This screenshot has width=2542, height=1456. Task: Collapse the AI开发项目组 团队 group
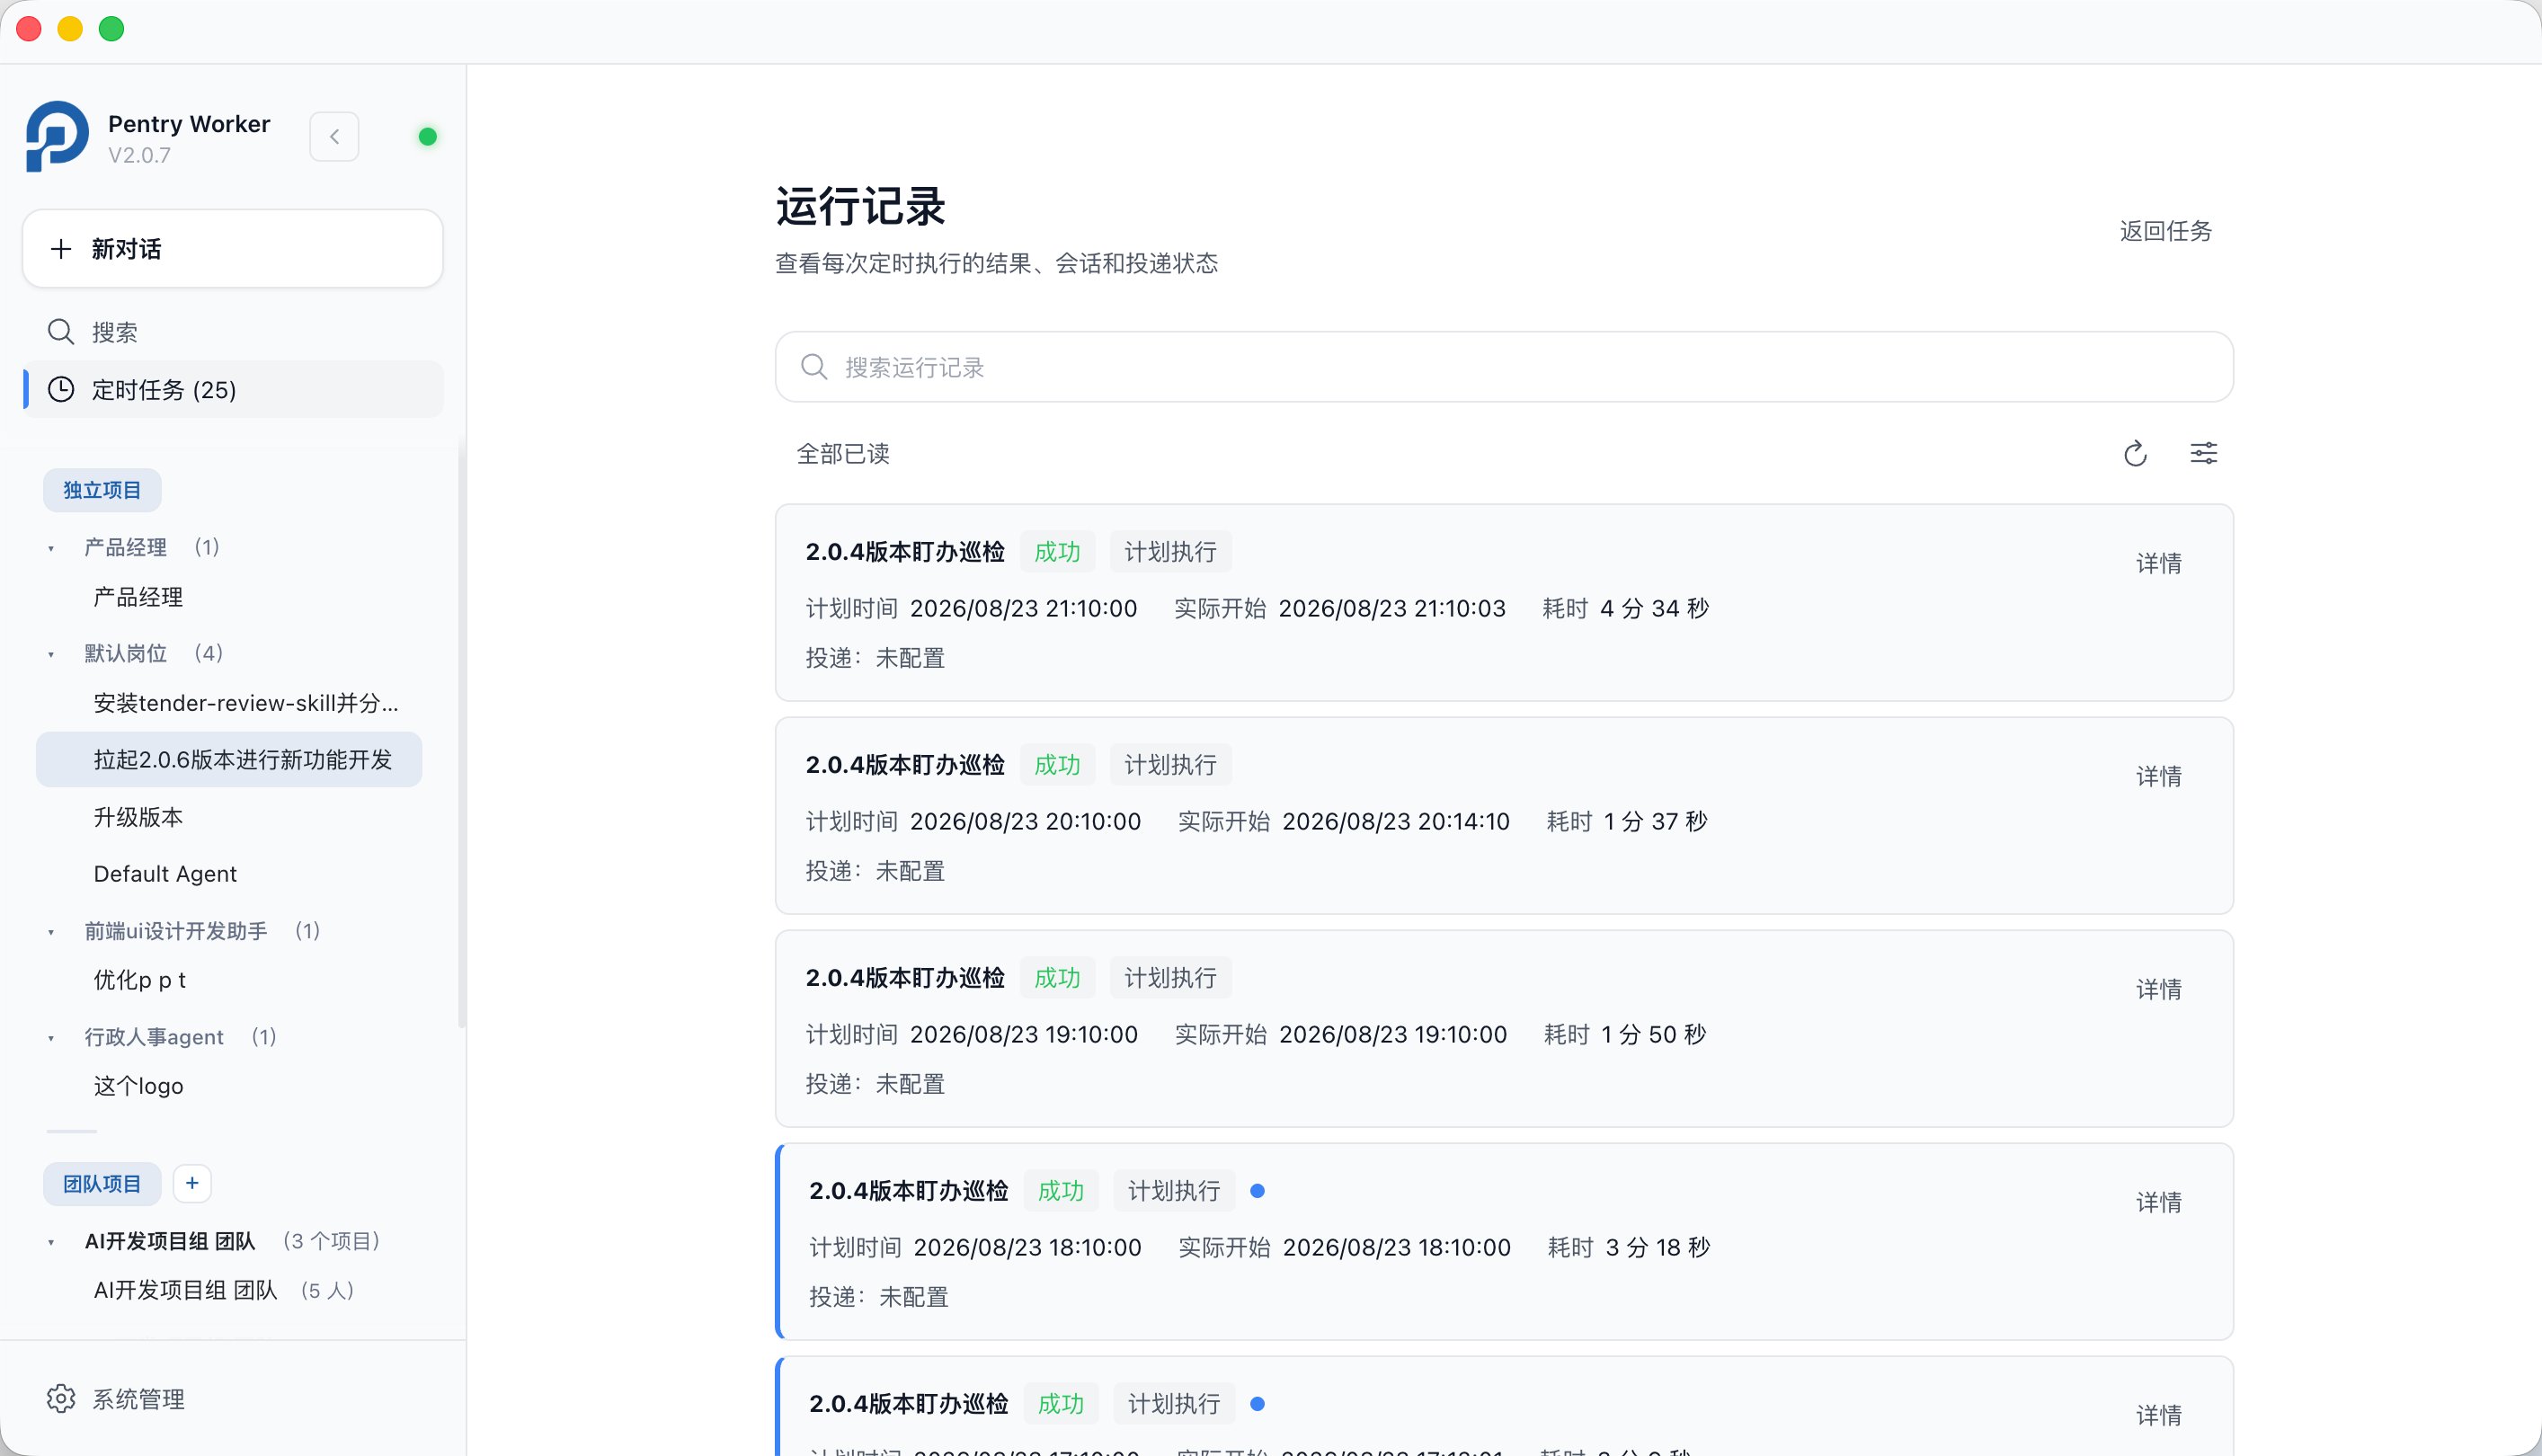[x=51, y=1242]
